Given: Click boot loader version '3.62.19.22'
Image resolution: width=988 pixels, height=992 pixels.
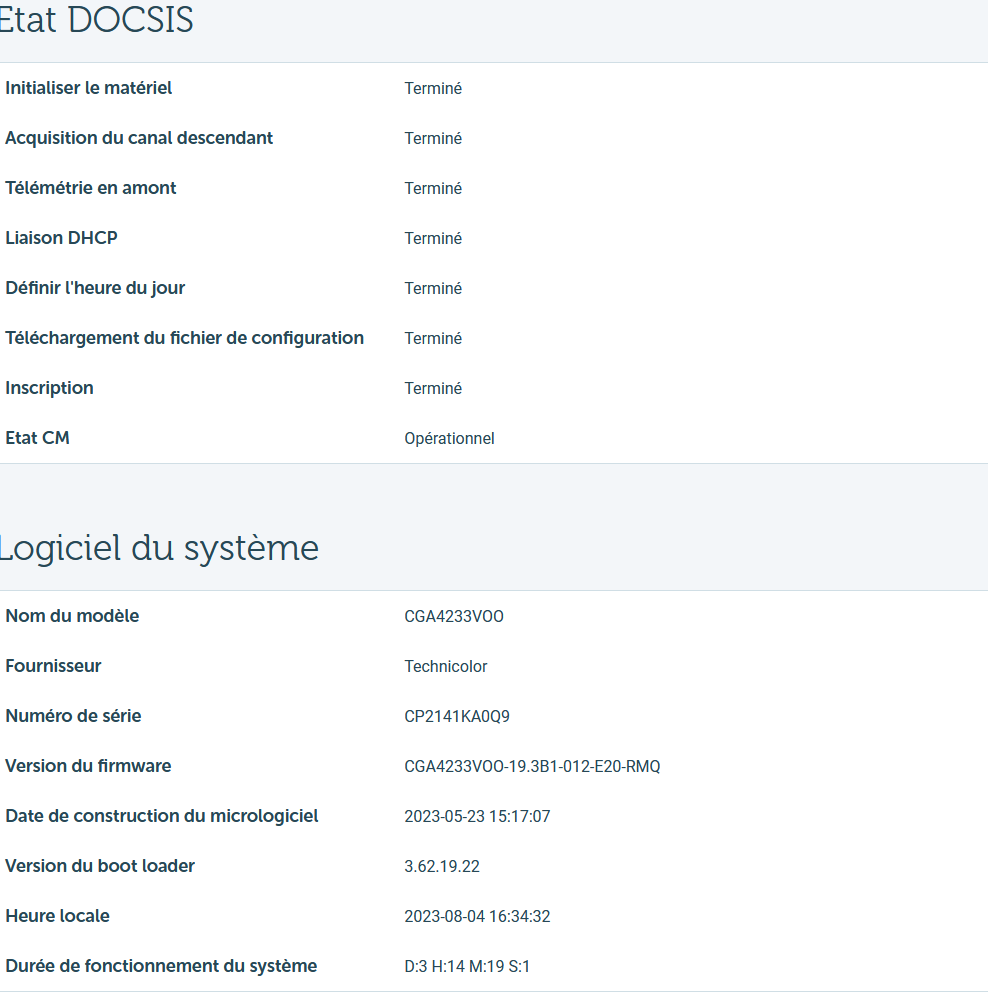Looking at the screenshot, I should [442, 866].
